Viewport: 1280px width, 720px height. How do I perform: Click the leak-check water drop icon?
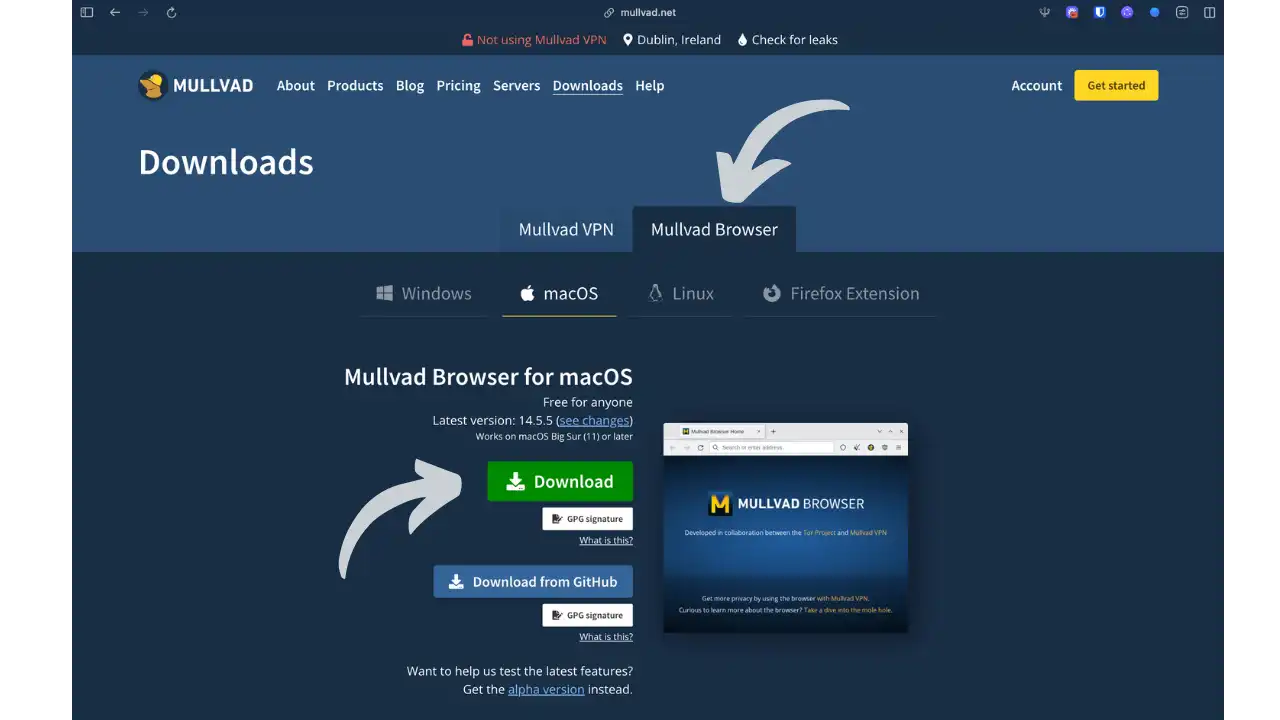click(x=741, y=39)
